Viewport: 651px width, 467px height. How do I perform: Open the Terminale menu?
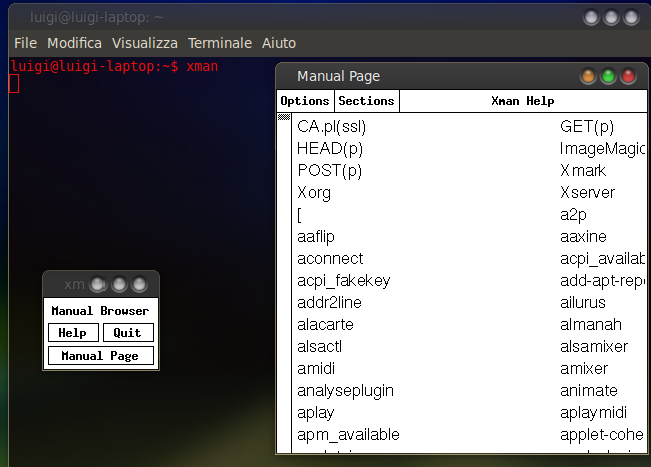[220, 43]
